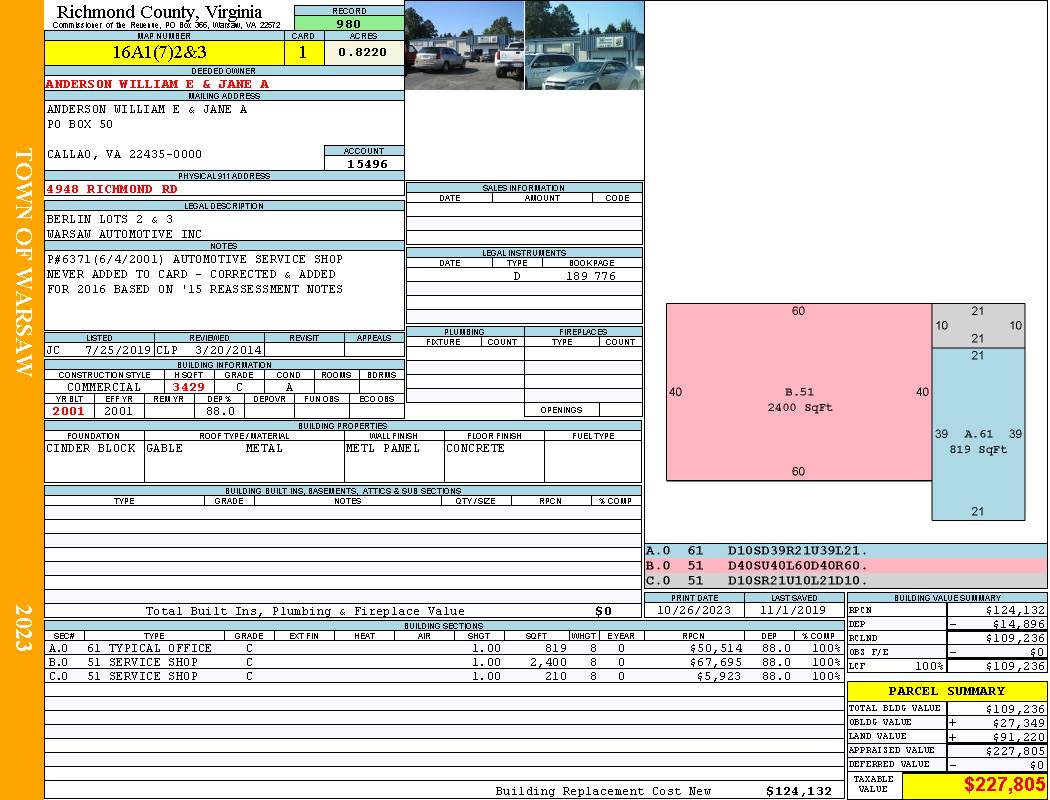Select roof material METAL
This screenshot has height=800, width=1050.
[x=264, y=448]
